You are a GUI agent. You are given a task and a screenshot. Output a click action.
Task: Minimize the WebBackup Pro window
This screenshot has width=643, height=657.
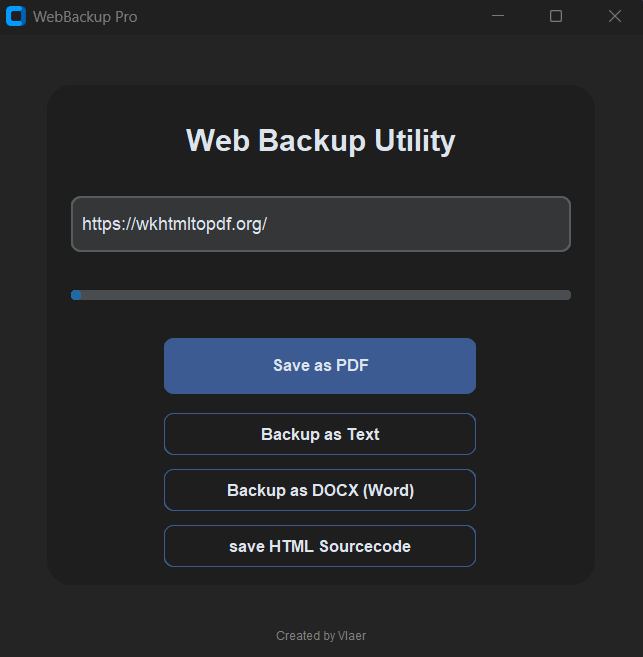point(498,16)
